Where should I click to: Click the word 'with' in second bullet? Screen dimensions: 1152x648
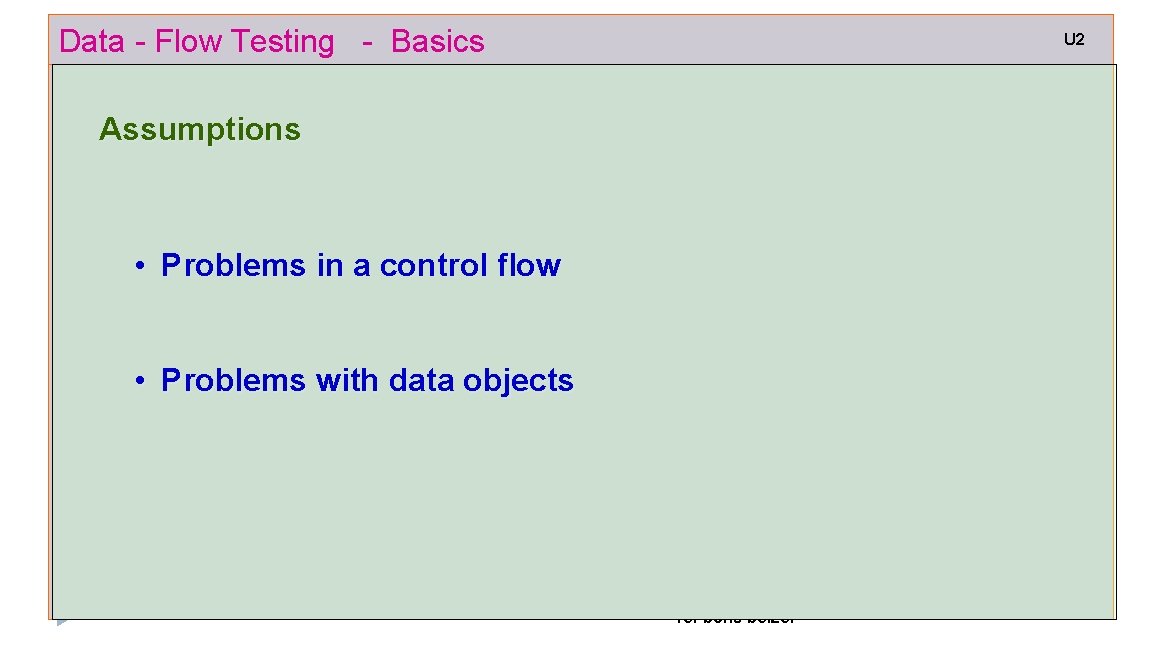click(347, 381)
